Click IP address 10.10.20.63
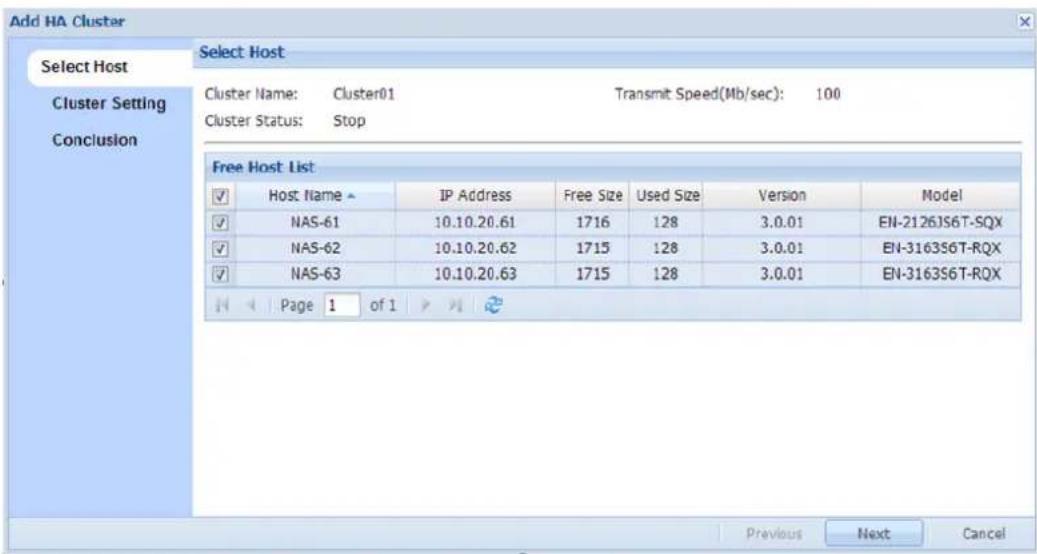Viewport: 1037px width, 554px height. [x=476, y=274]
